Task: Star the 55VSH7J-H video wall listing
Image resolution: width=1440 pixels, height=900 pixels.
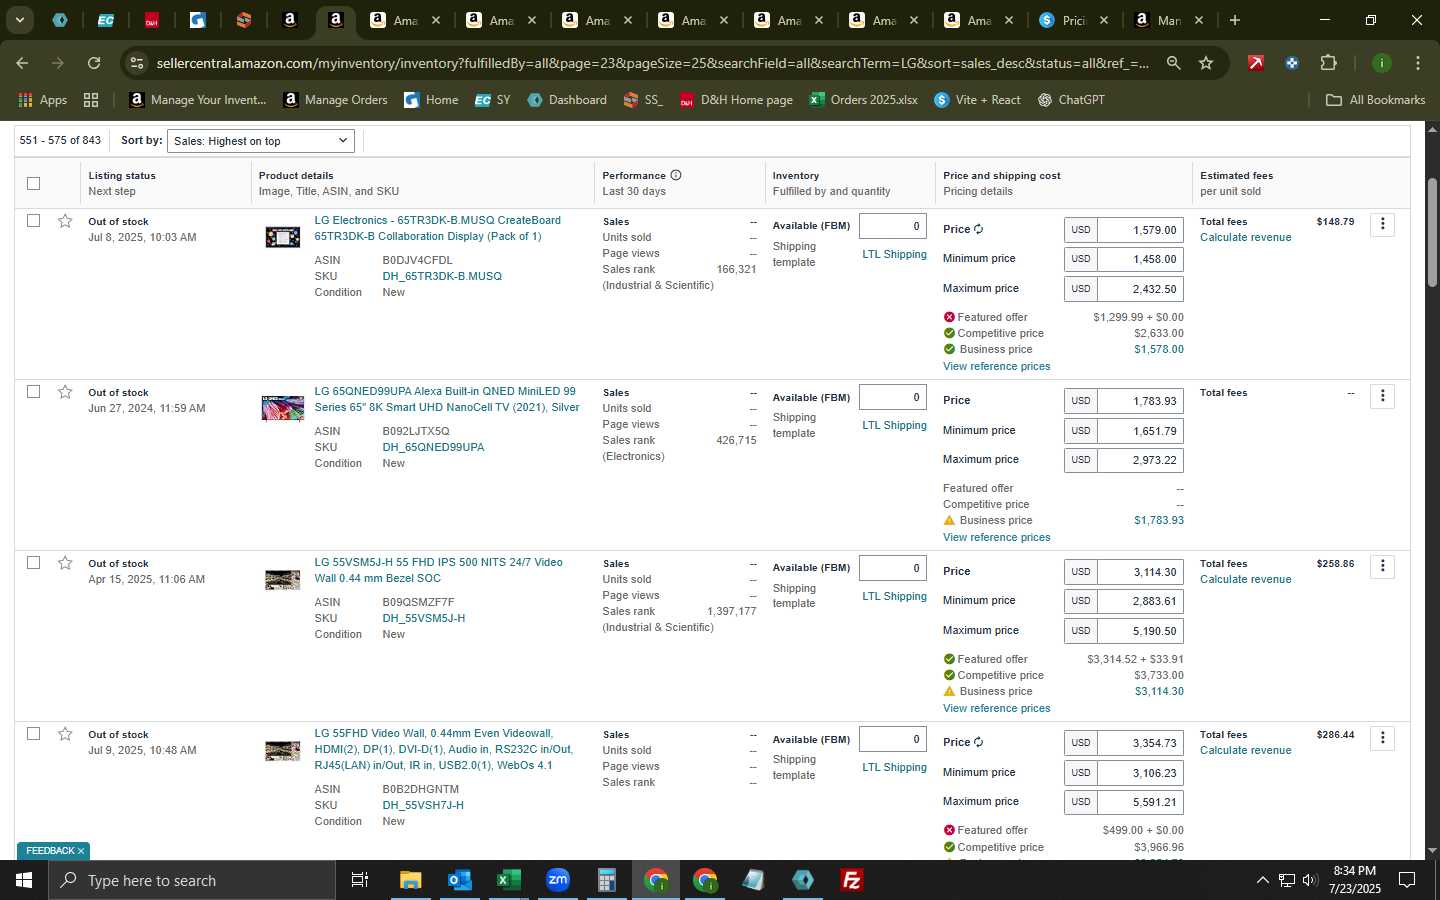Action: click(x=65, y=733)
